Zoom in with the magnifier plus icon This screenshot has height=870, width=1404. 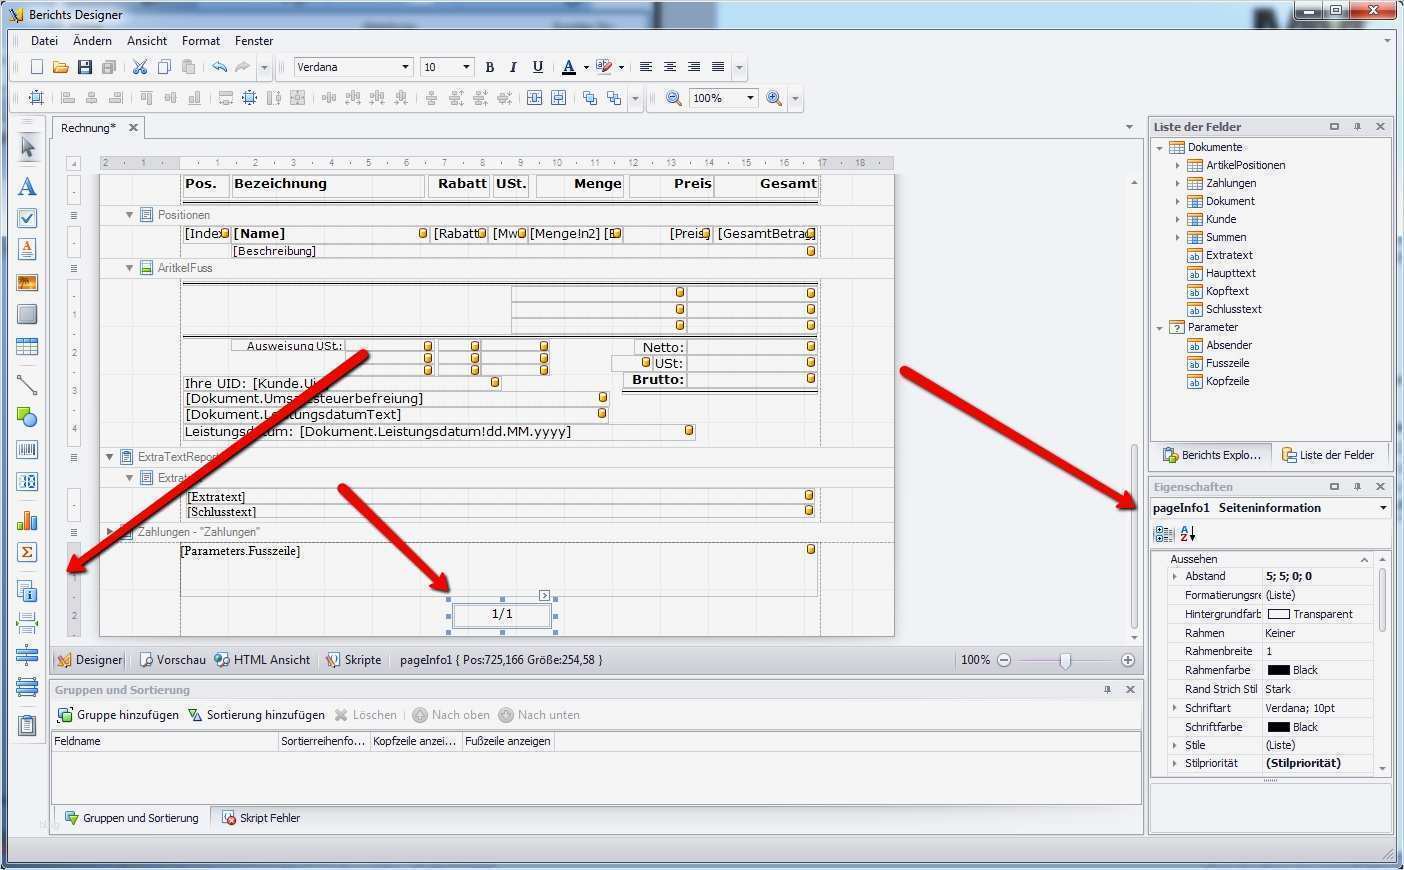774,98
